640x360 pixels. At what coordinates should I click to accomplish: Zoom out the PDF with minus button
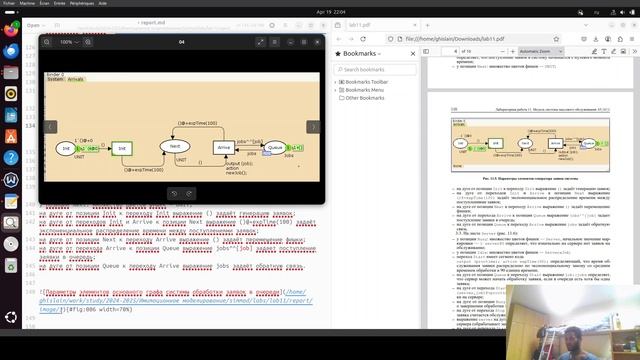click(x=502, y=51)
